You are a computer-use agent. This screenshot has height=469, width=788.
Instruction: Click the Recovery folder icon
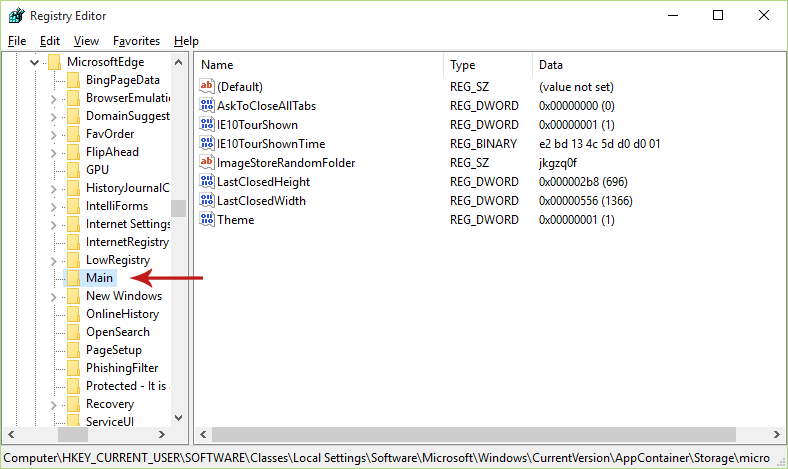point(73,404)
